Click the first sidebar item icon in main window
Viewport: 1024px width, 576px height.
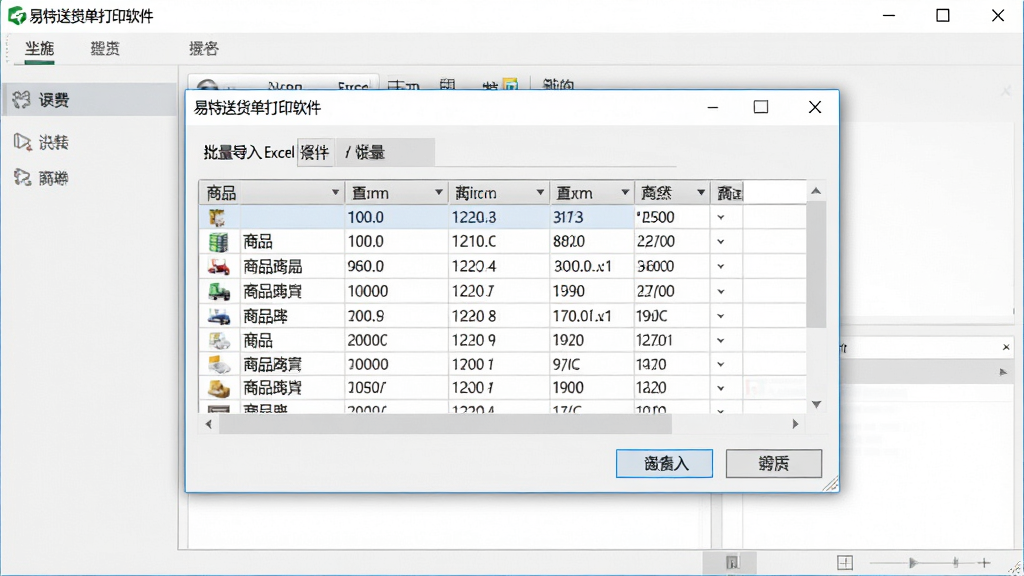(x=22, y=99)
